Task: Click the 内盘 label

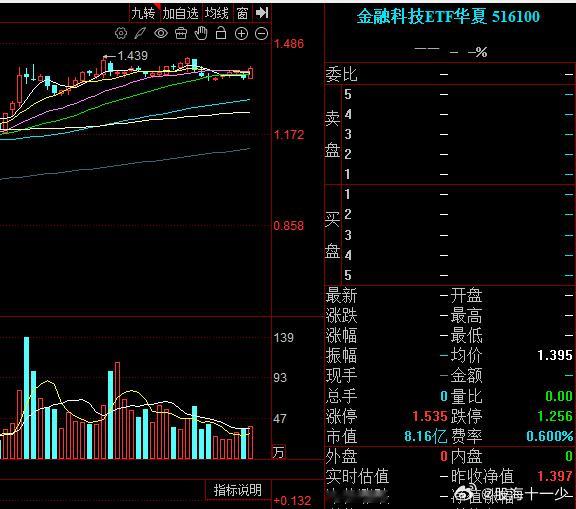Action: [x=466, y=456]
